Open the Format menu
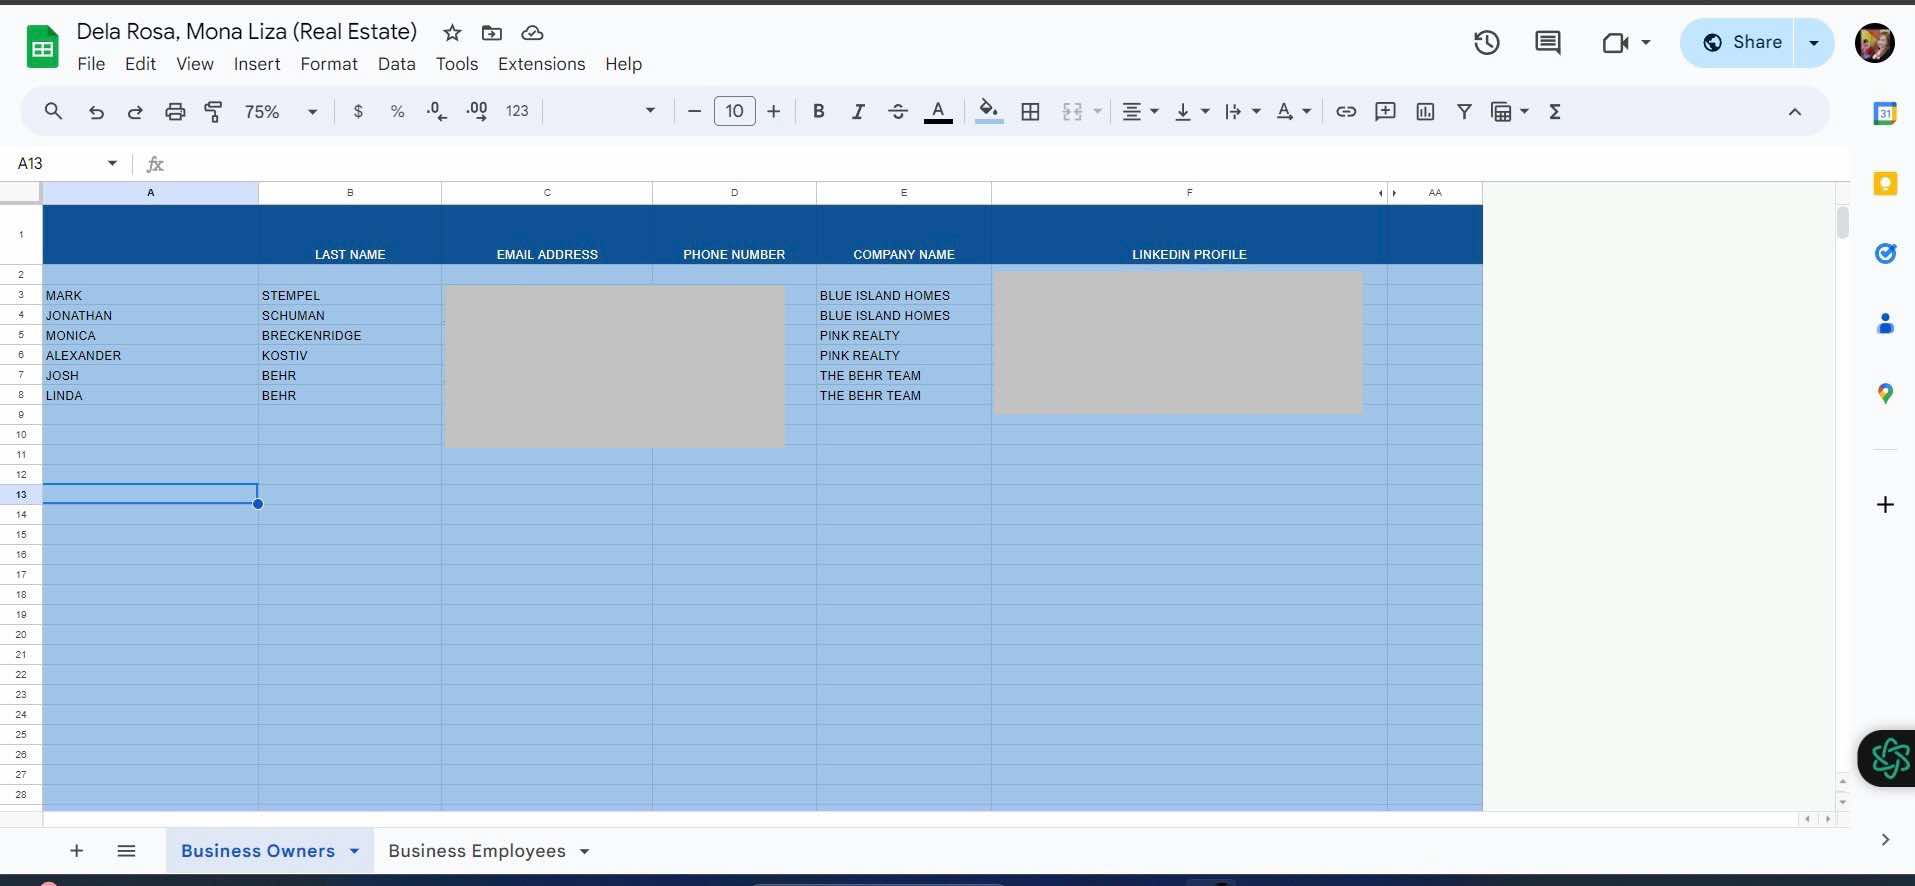 pos(329,64)
